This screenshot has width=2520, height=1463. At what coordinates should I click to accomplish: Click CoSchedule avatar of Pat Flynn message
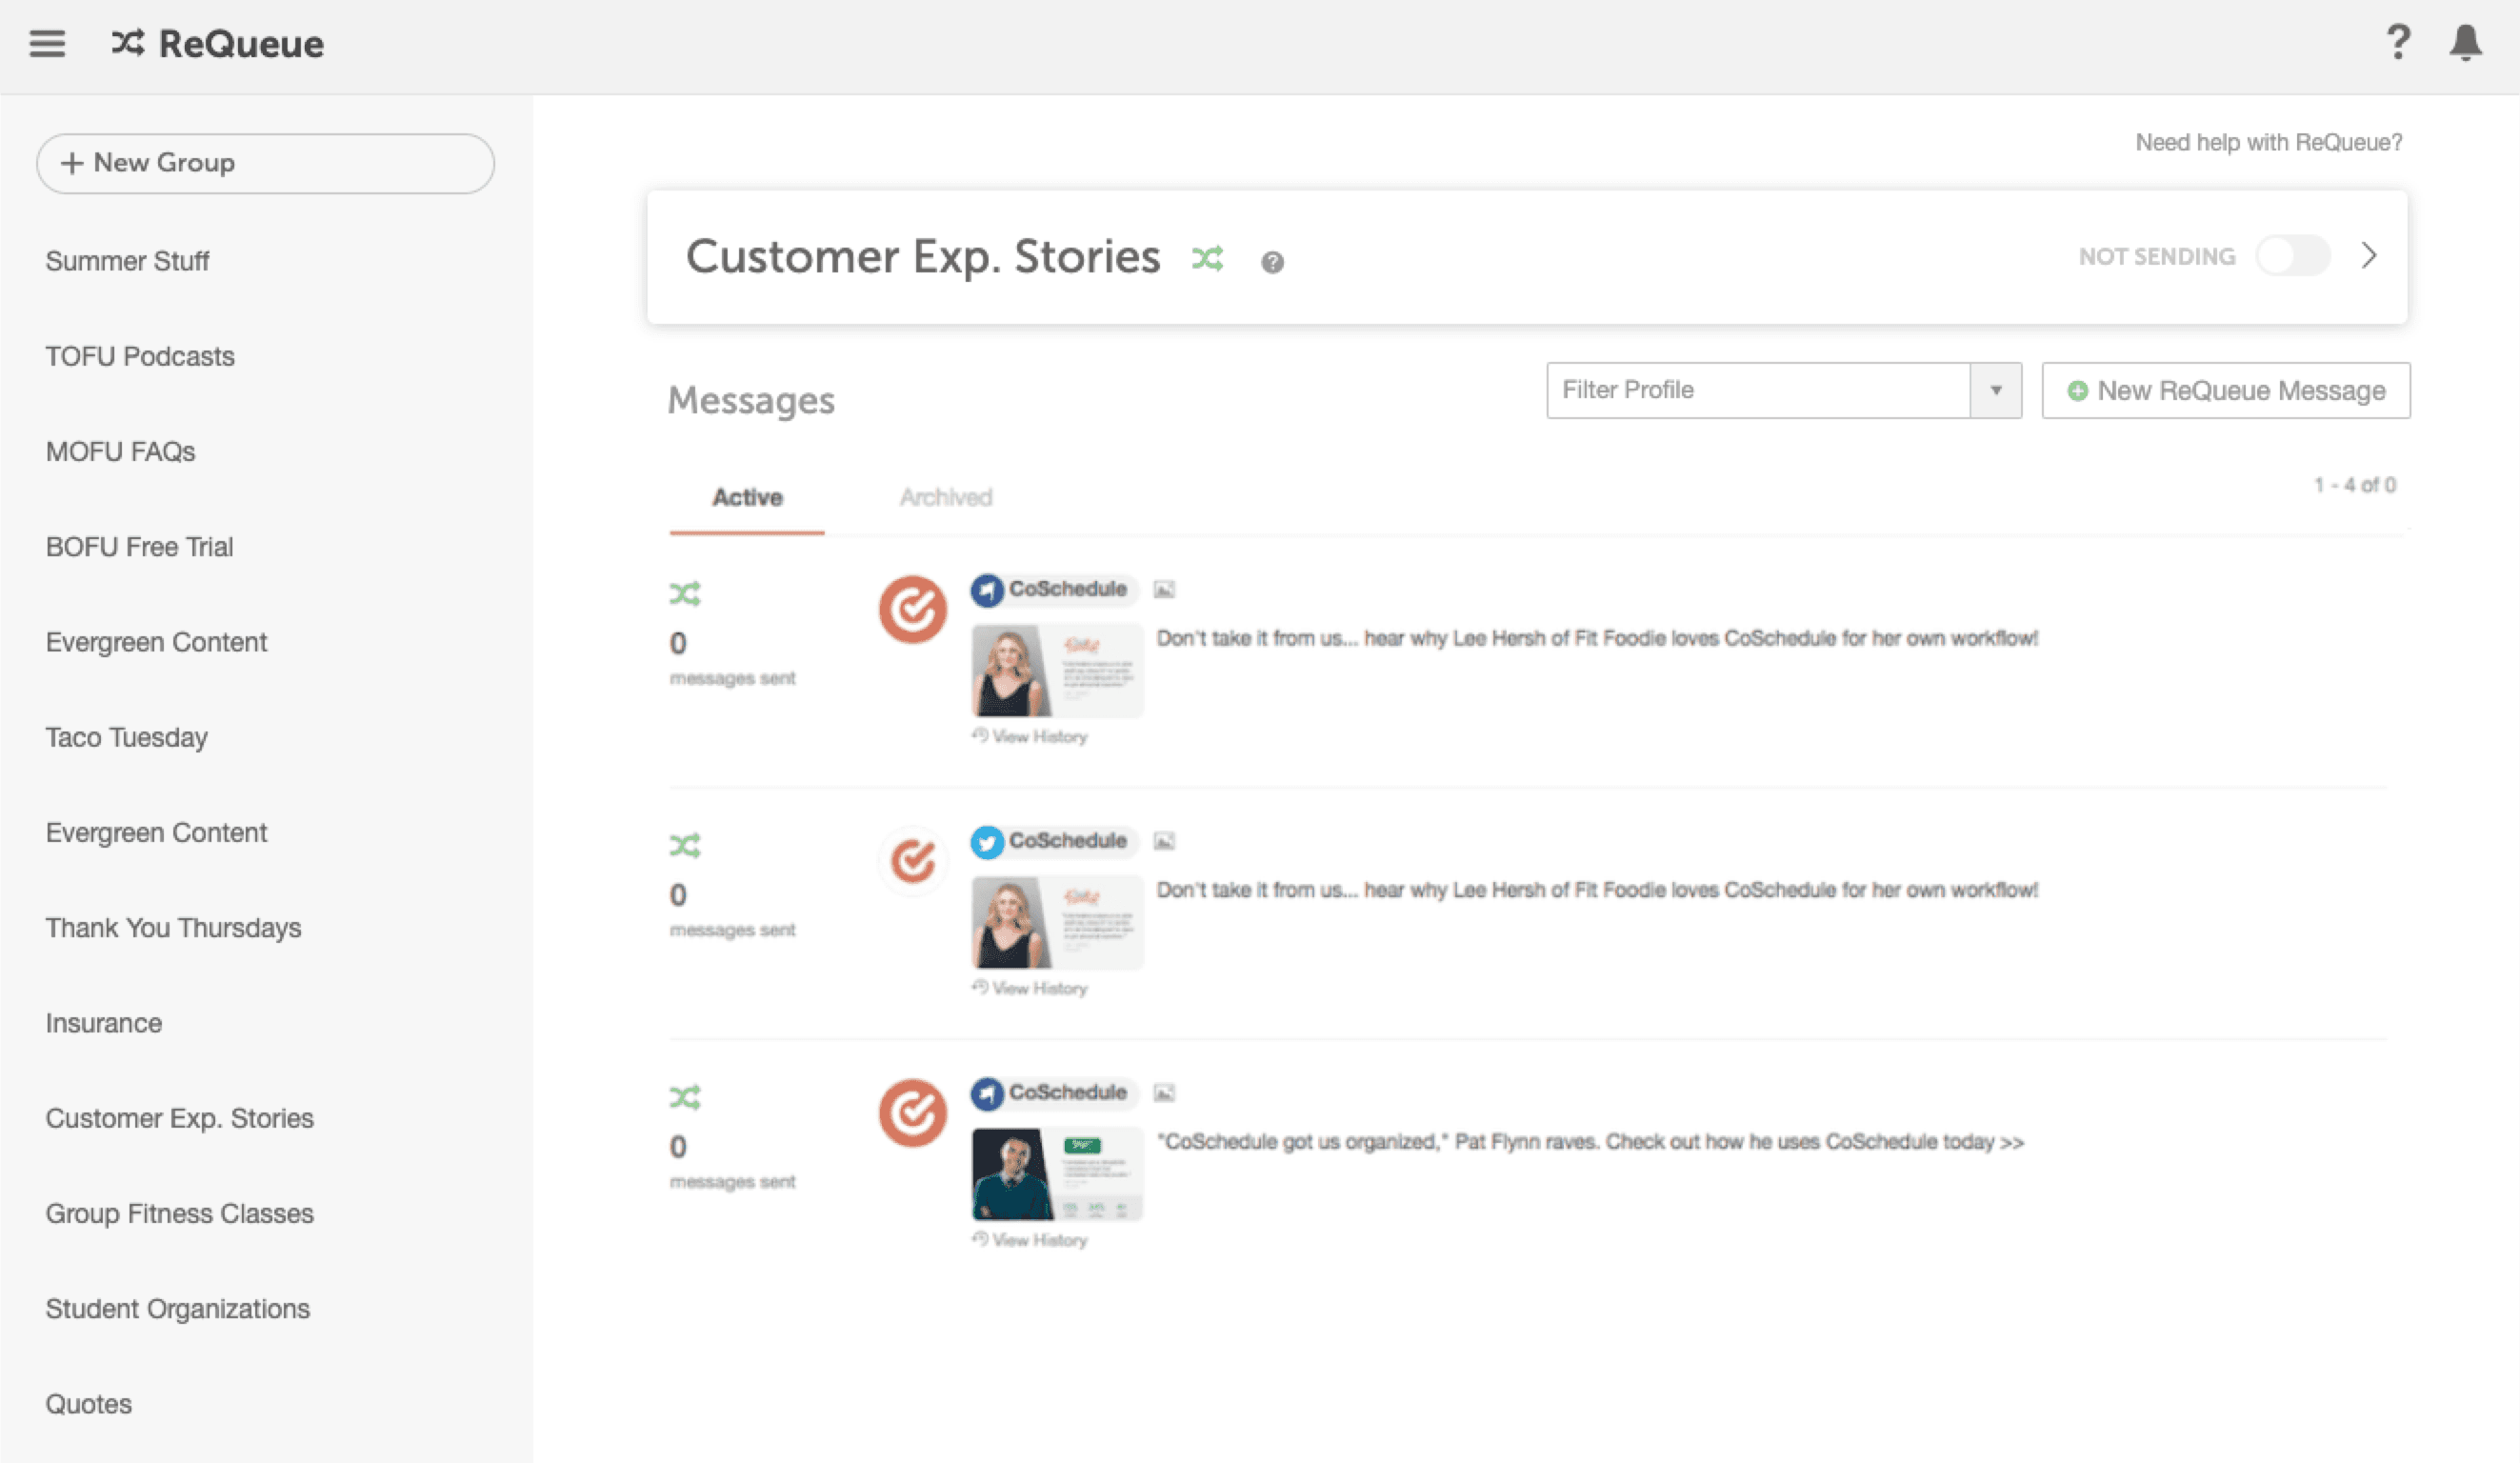tap(912, 1113)
